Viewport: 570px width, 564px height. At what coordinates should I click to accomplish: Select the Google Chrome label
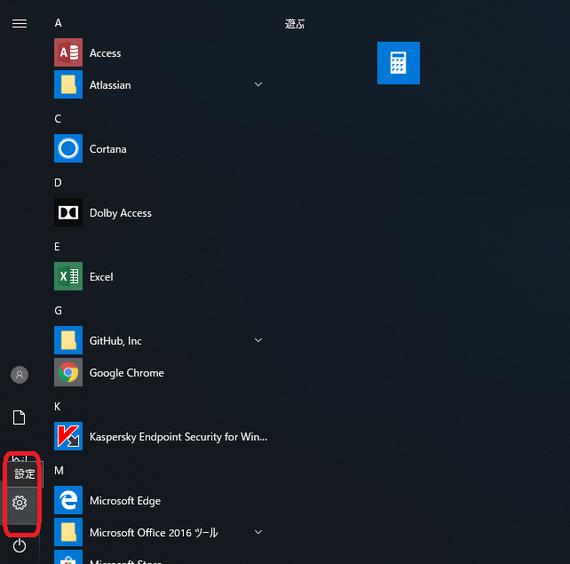point(127,373)
